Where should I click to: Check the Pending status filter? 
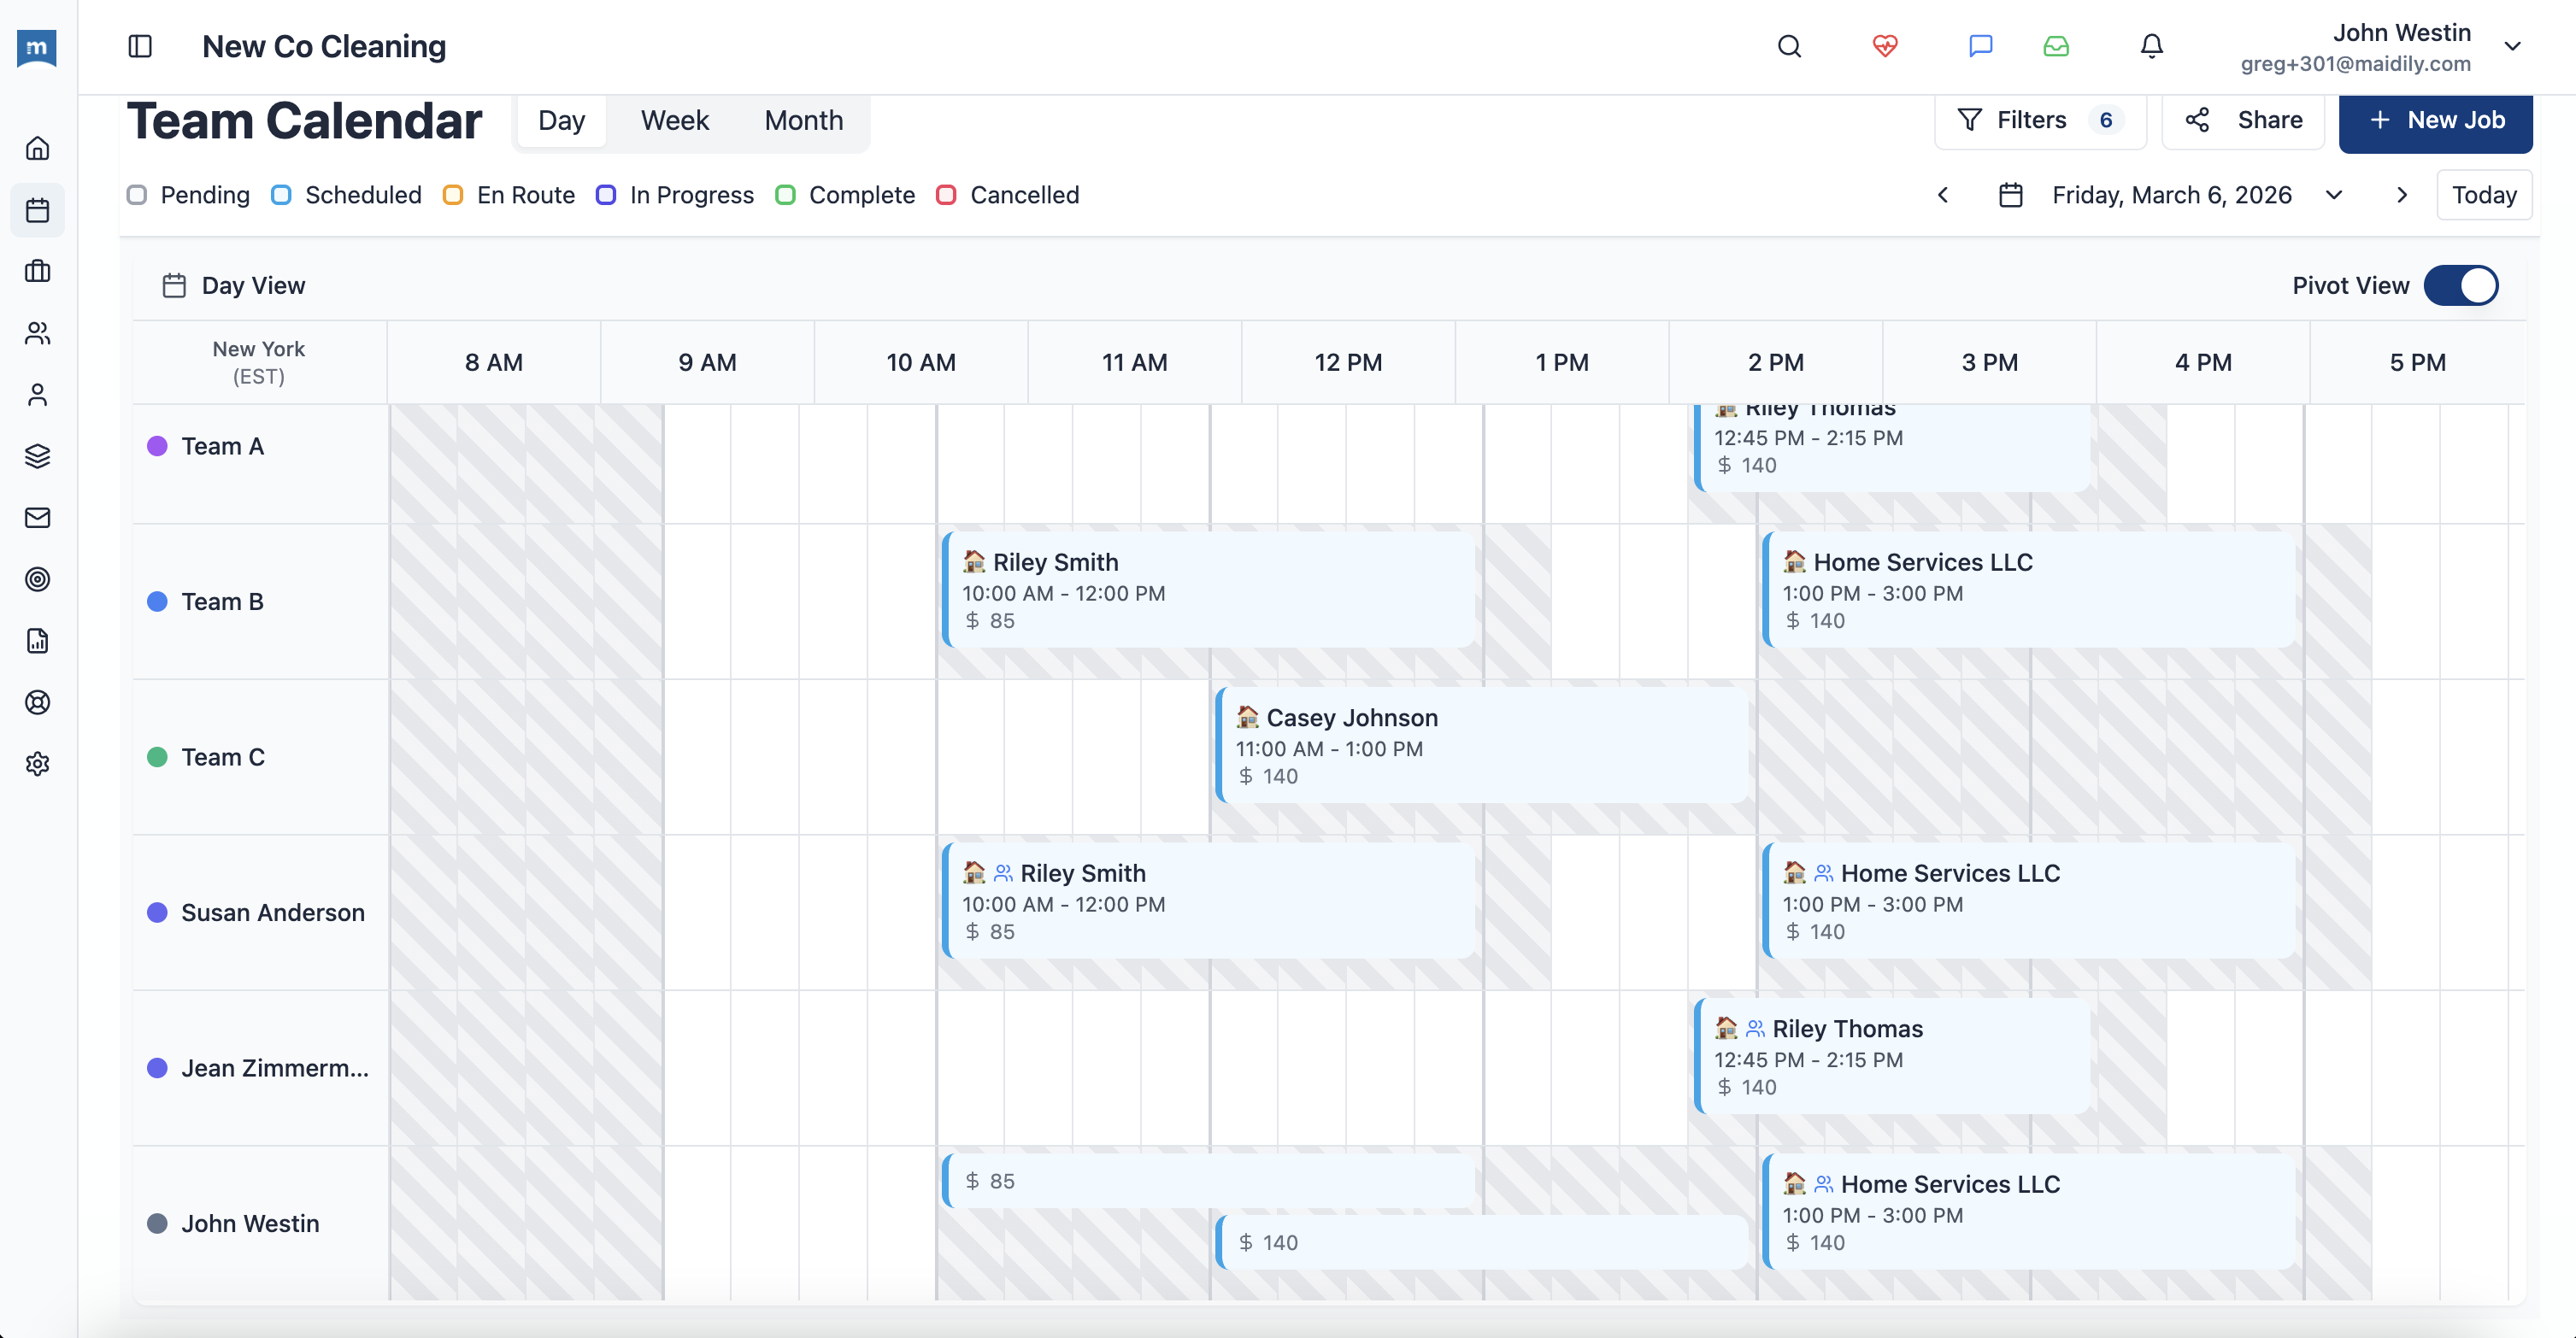138,195
